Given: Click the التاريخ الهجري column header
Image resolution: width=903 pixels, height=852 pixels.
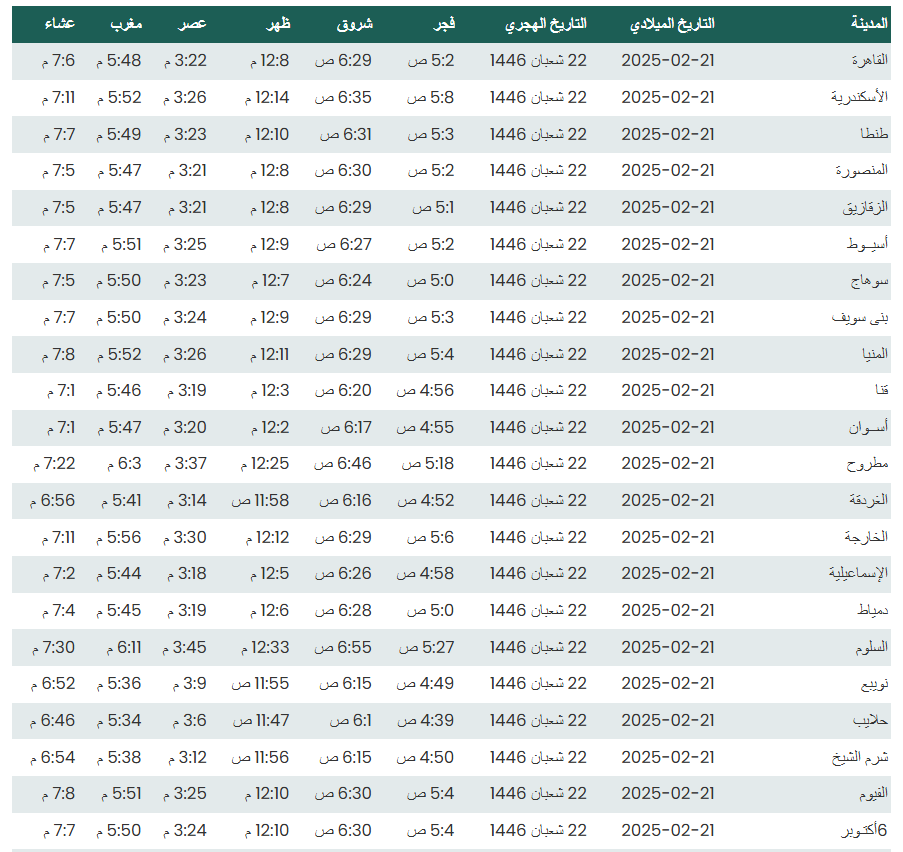Looking at the screenshot, I should (546, 24).
